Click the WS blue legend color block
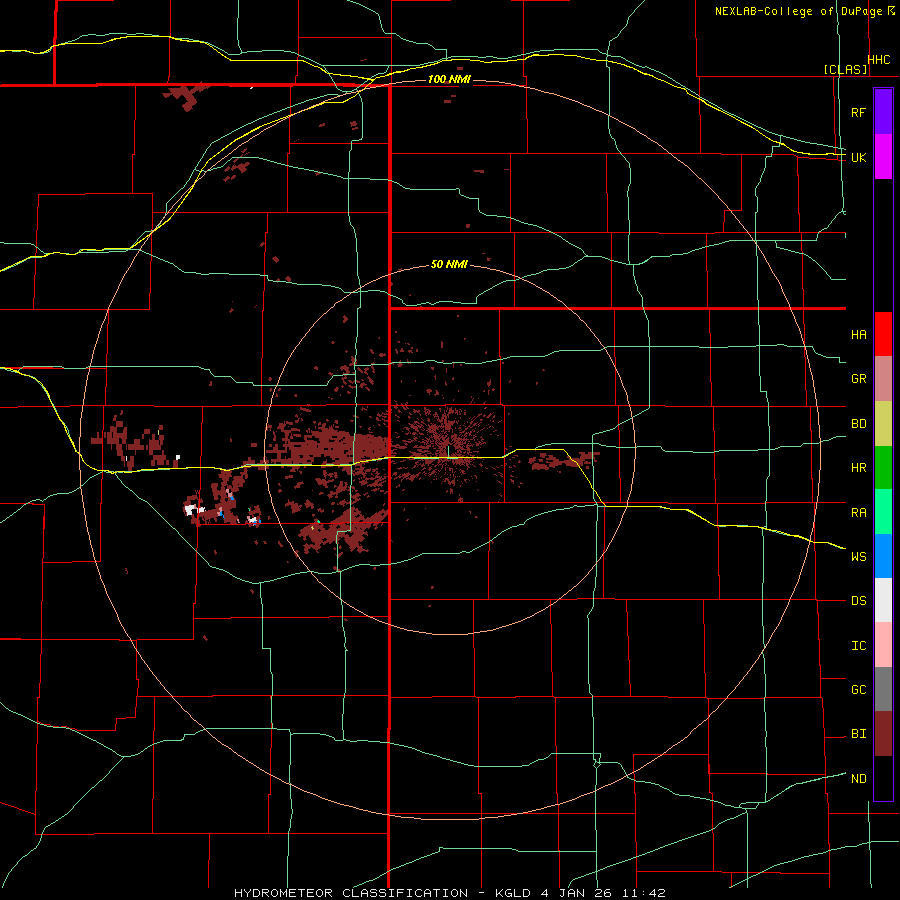900x900 pixels. pyautogui.click(x=883, y=556)
